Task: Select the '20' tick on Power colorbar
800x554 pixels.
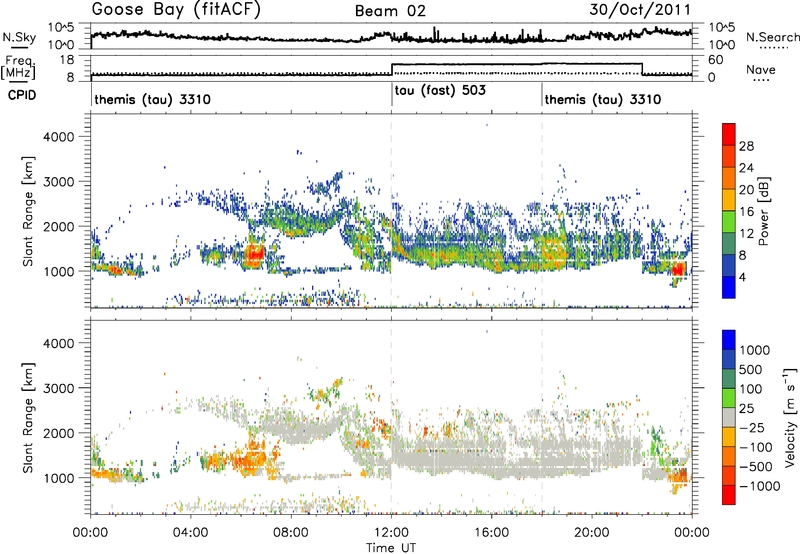Action: [746, 190]
